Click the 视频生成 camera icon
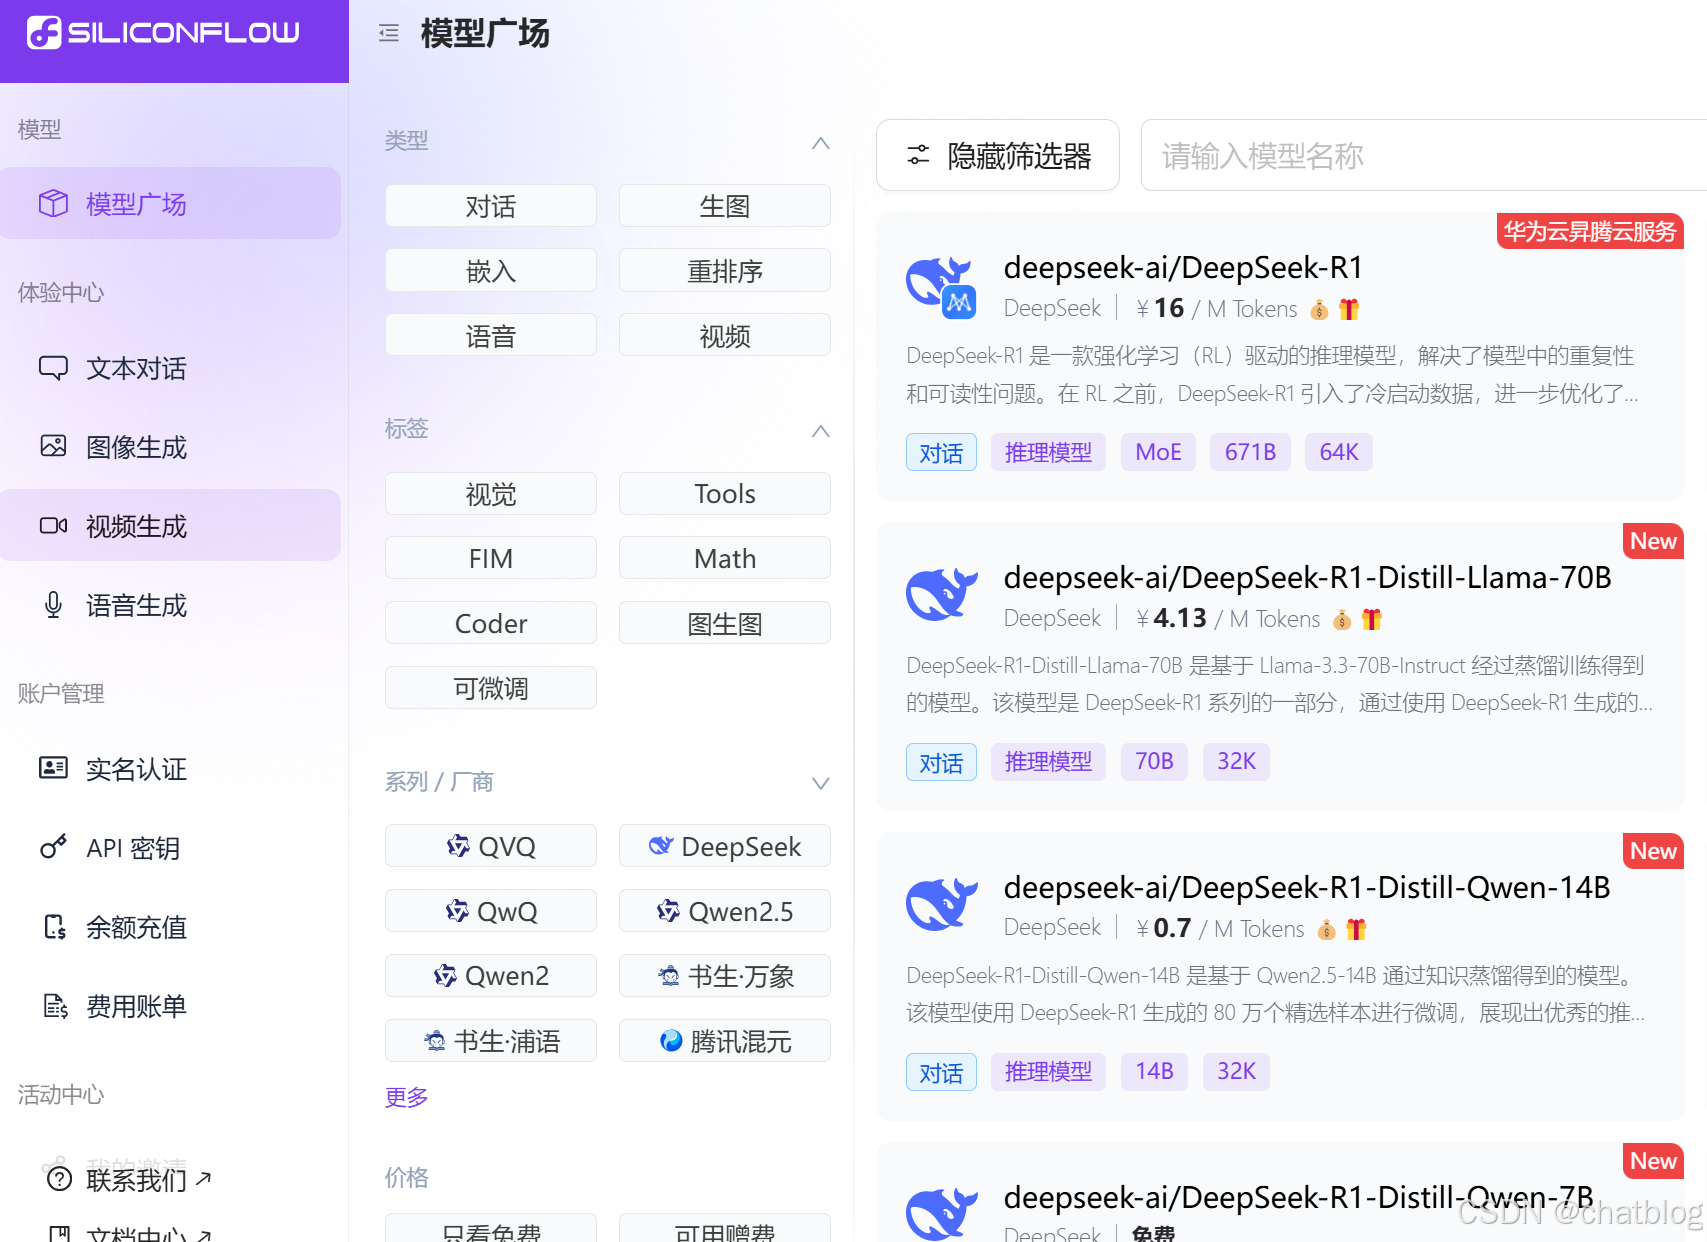 tap(53, 525)
